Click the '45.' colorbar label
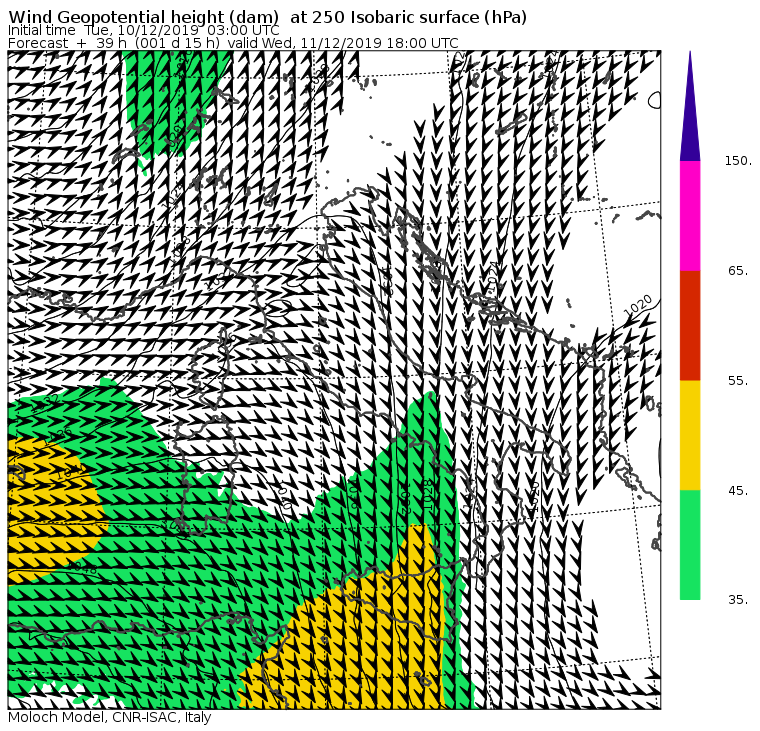This screenshot has height=731, width=760. [x=738, y=491]
